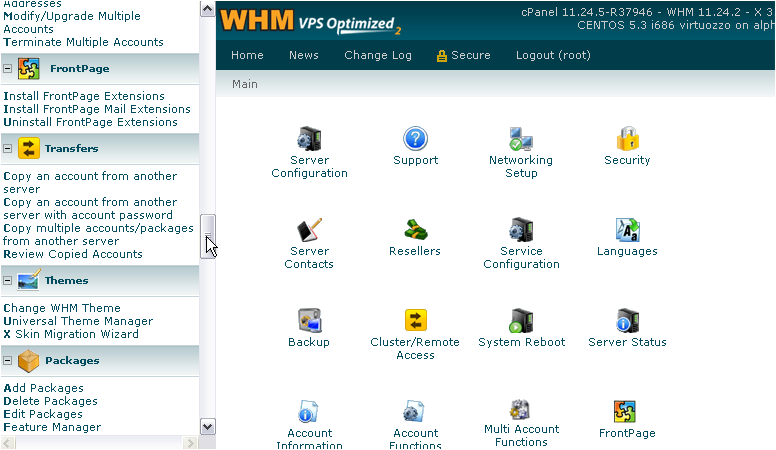Open Copy multiple accounts/packages from another server
Screen dimensions: 776x450
click(98, 235)
